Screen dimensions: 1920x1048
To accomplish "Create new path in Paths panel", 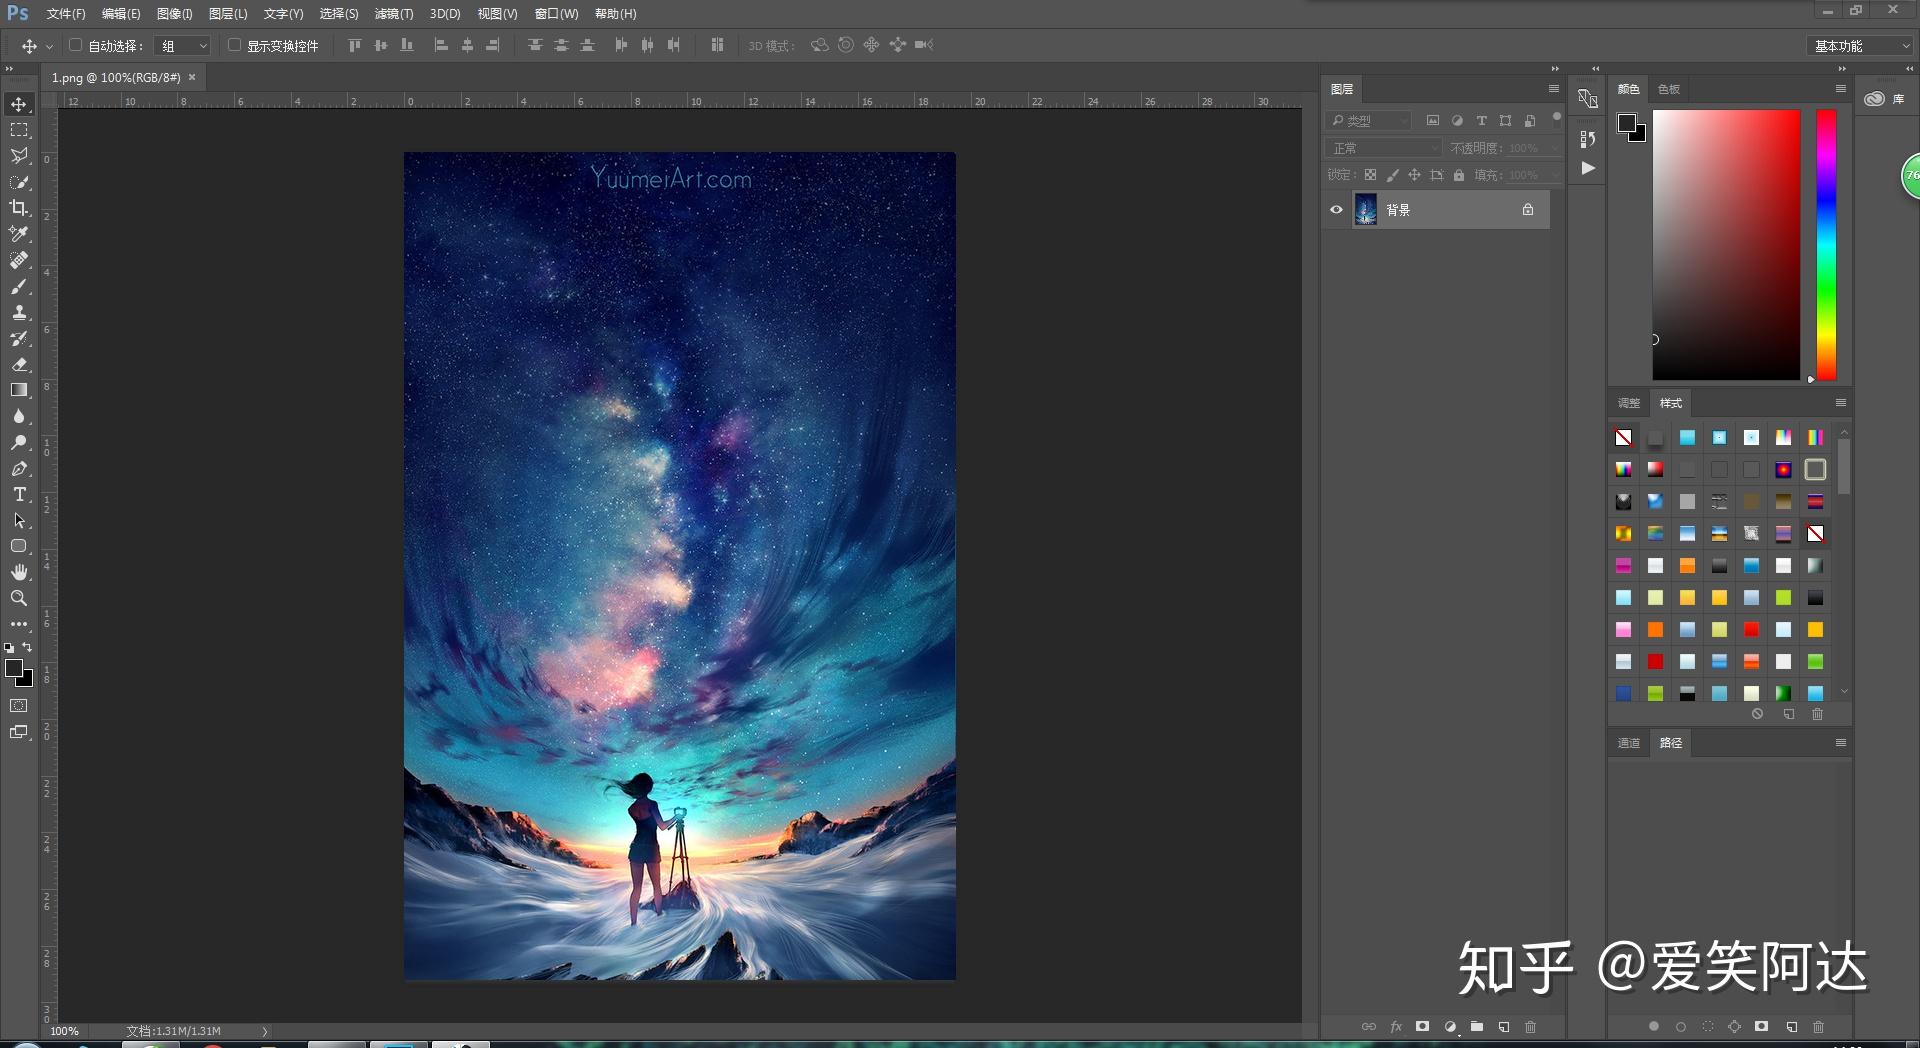I will 1791,1026.
